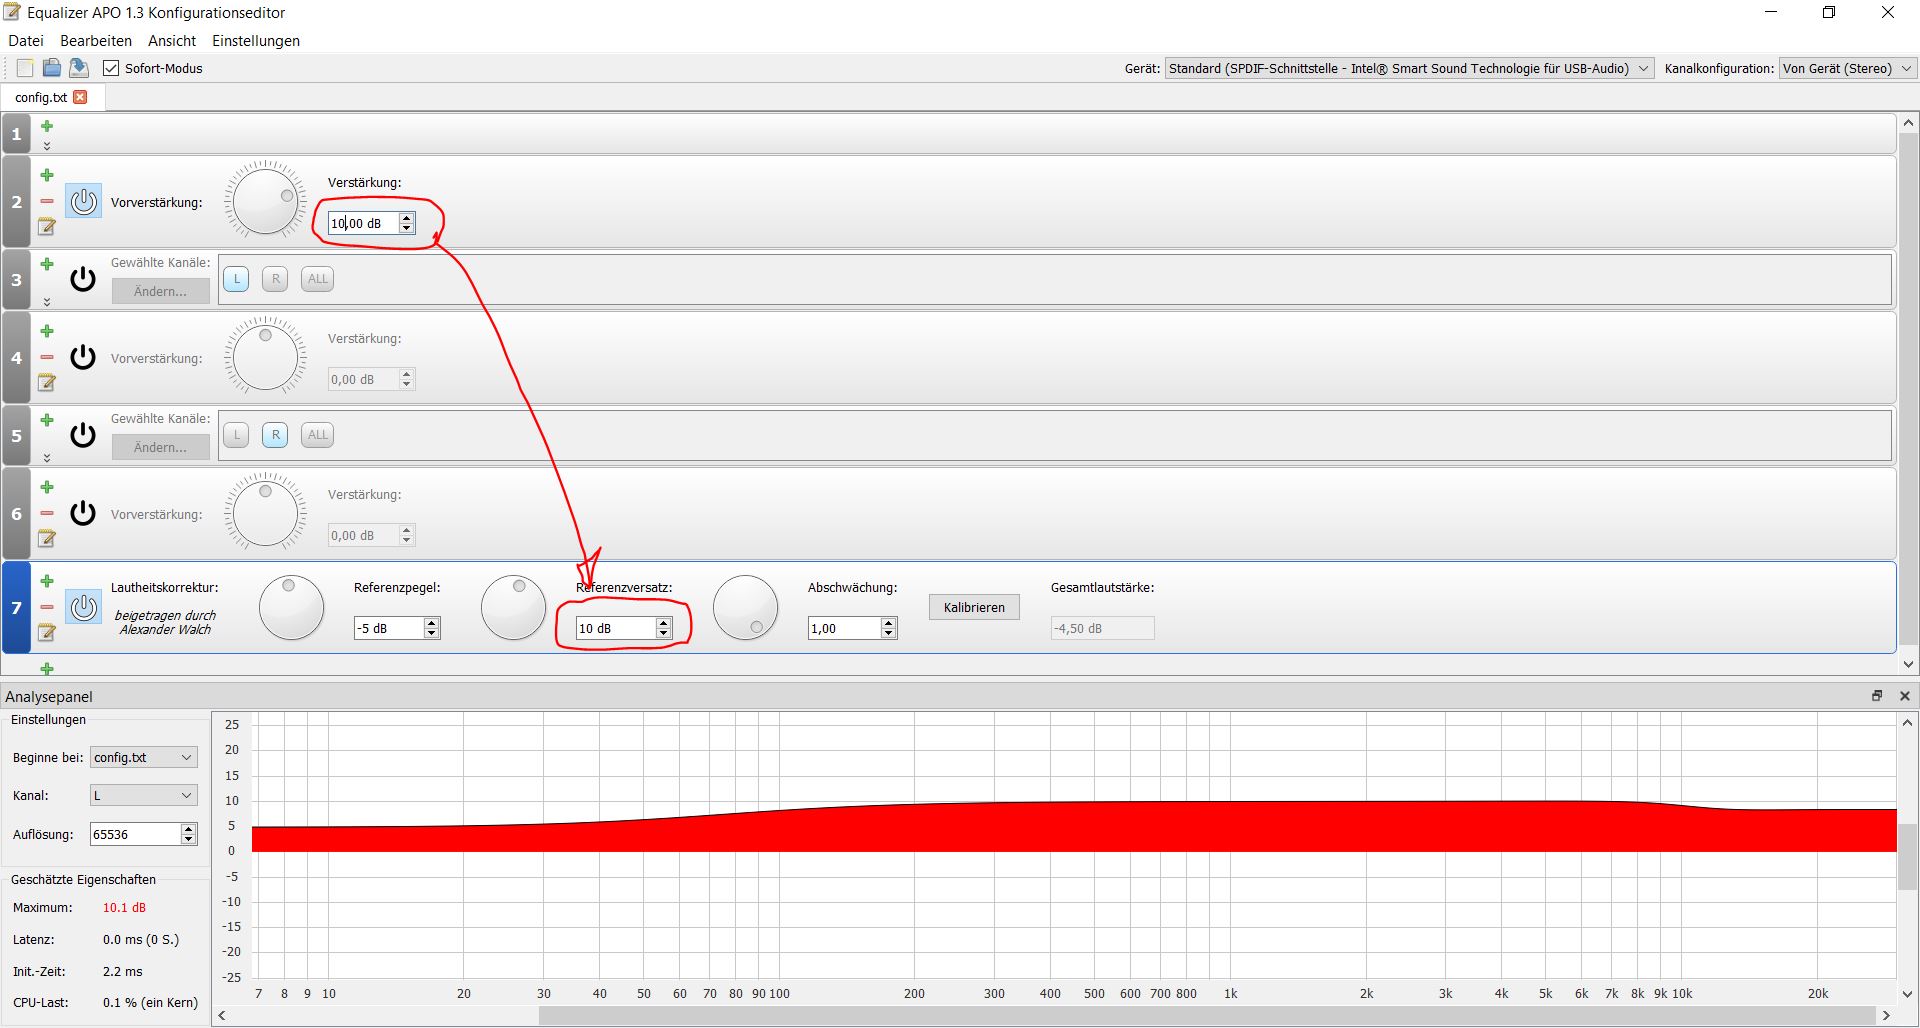Click the Auflösung 65536 field
Image resolution: width=1920 pixels, height=1028 pixels.
[135, 834]
